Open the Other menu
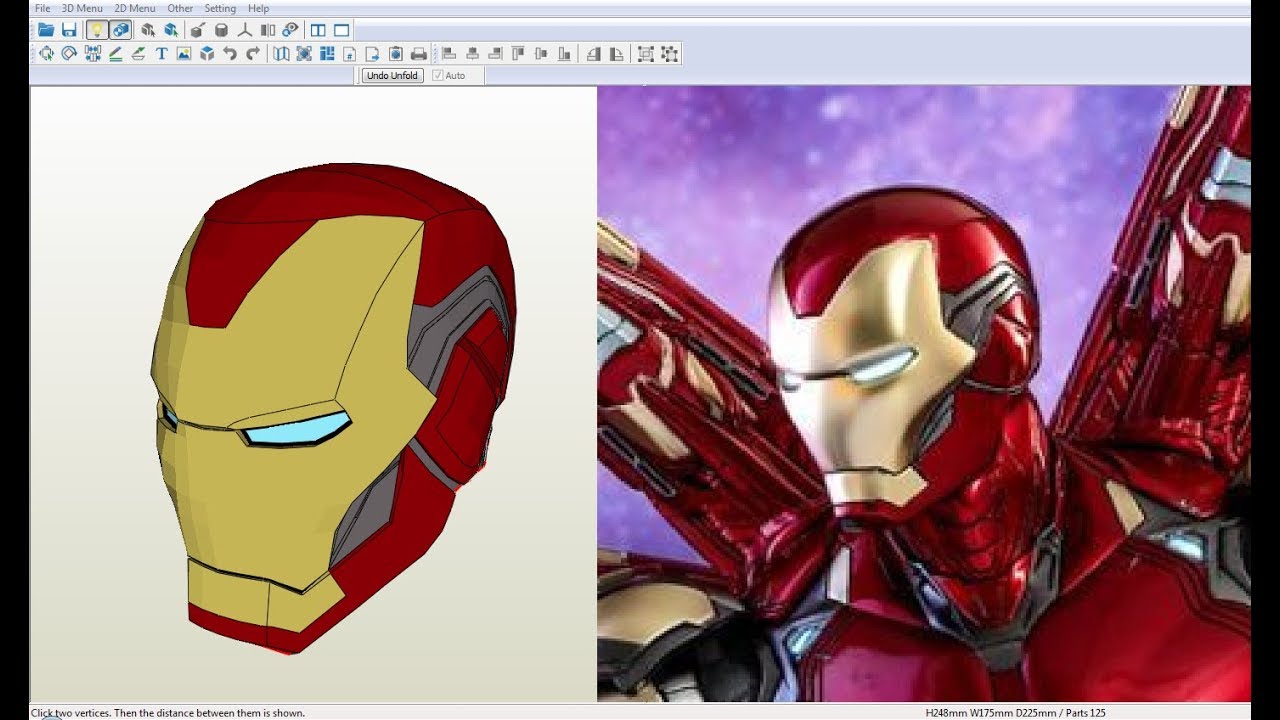 tap(181, 8)
